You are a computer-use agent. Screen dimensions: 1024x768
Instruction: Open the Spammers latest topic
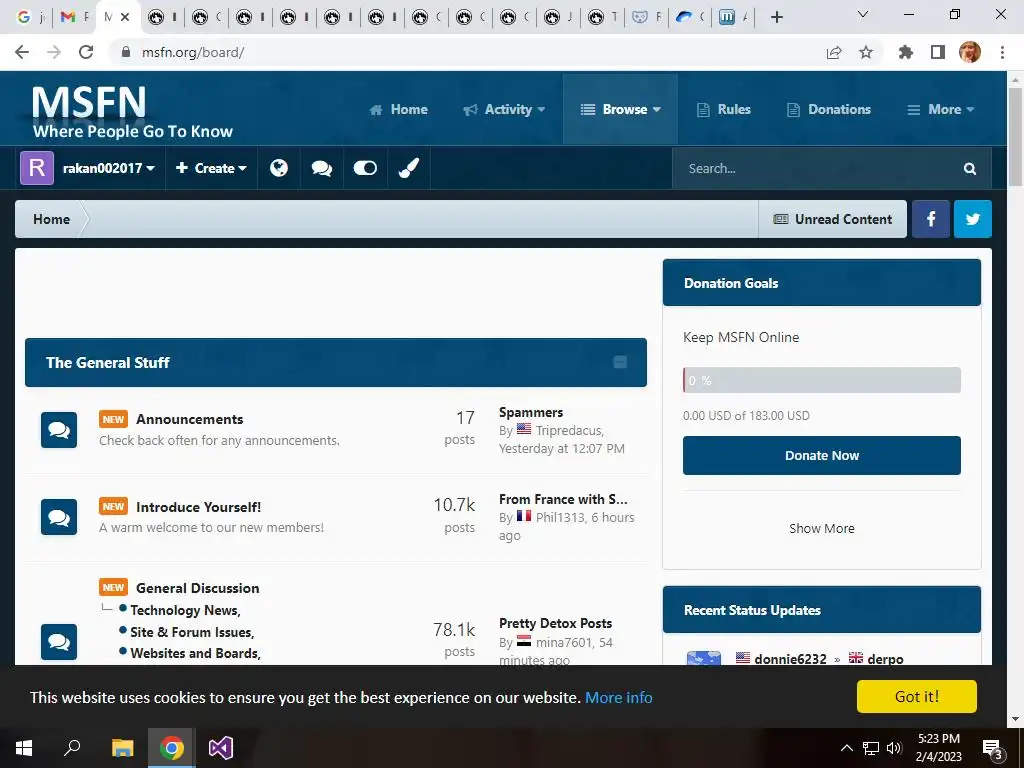[x=531, y=413]
